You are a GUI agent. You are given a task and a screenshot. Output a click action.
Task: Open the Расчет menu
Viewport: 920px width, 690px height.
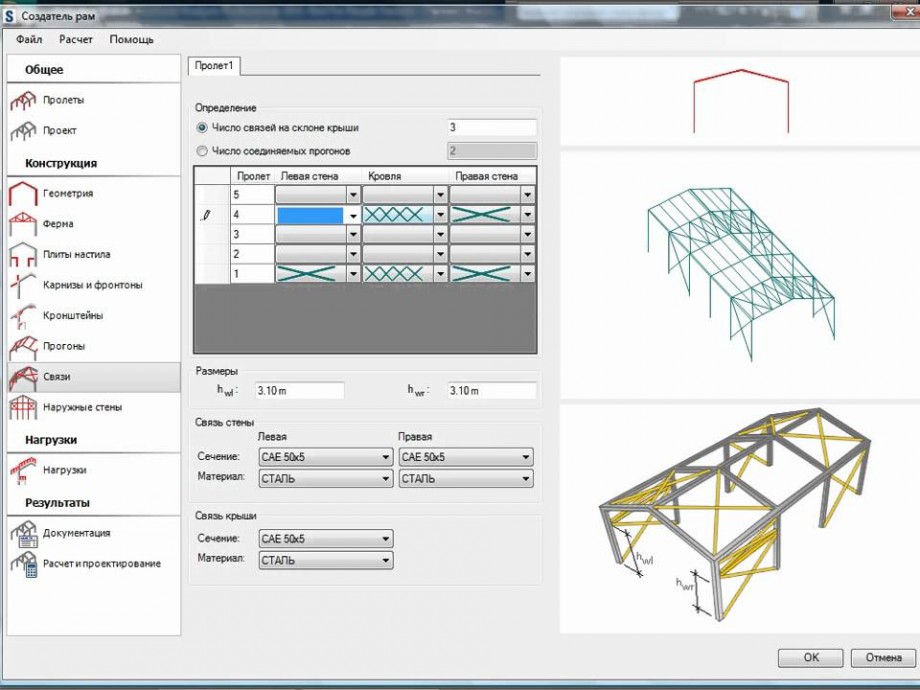[x=76, y=39]
